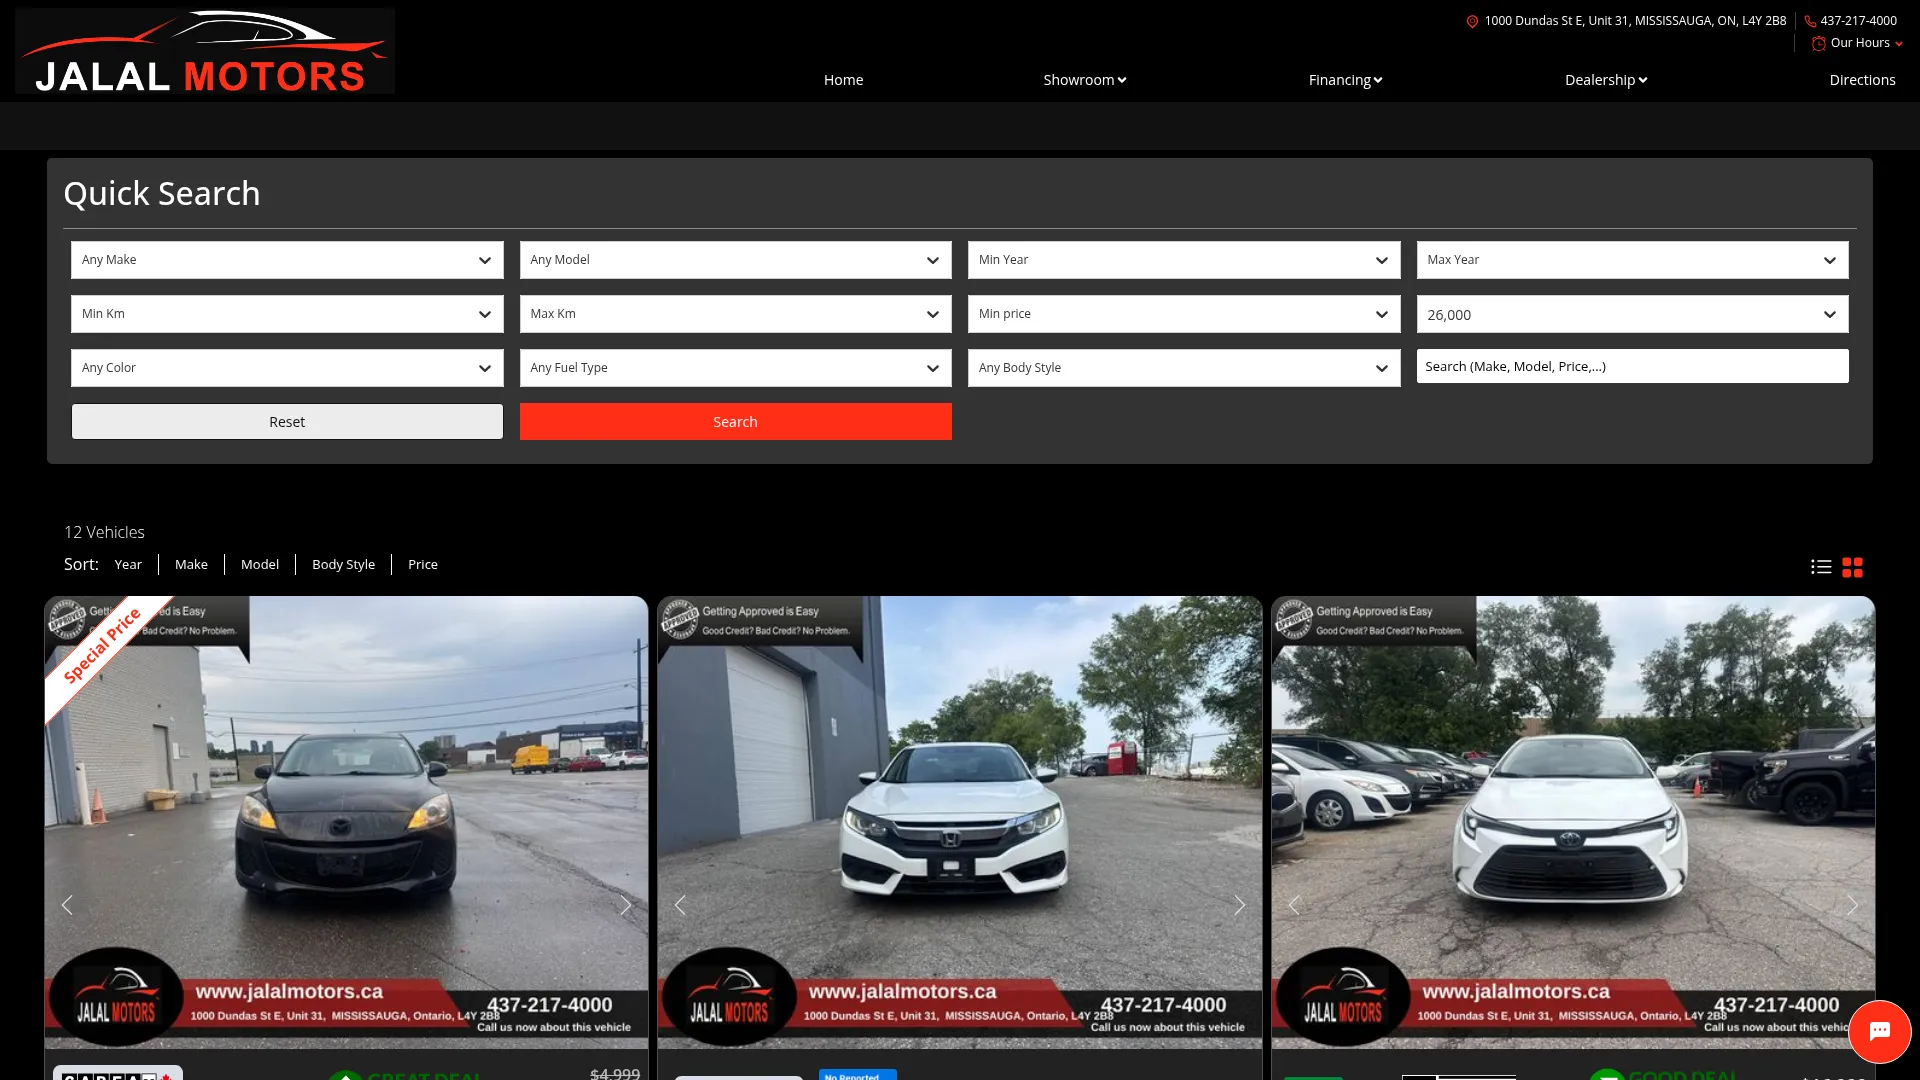Open the live chat bubble
Image resolution: width=1920 pixels, height=1080 pixels.
coord(1880,1031)
